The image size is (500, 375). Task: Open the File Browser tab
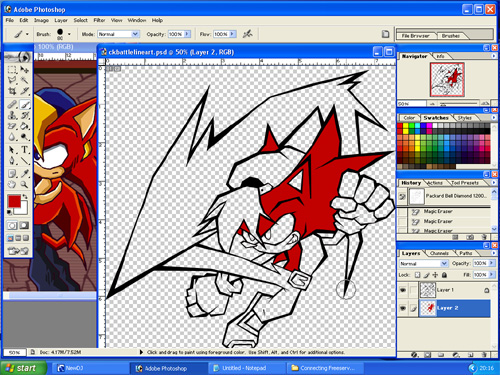tap(415, 36)
